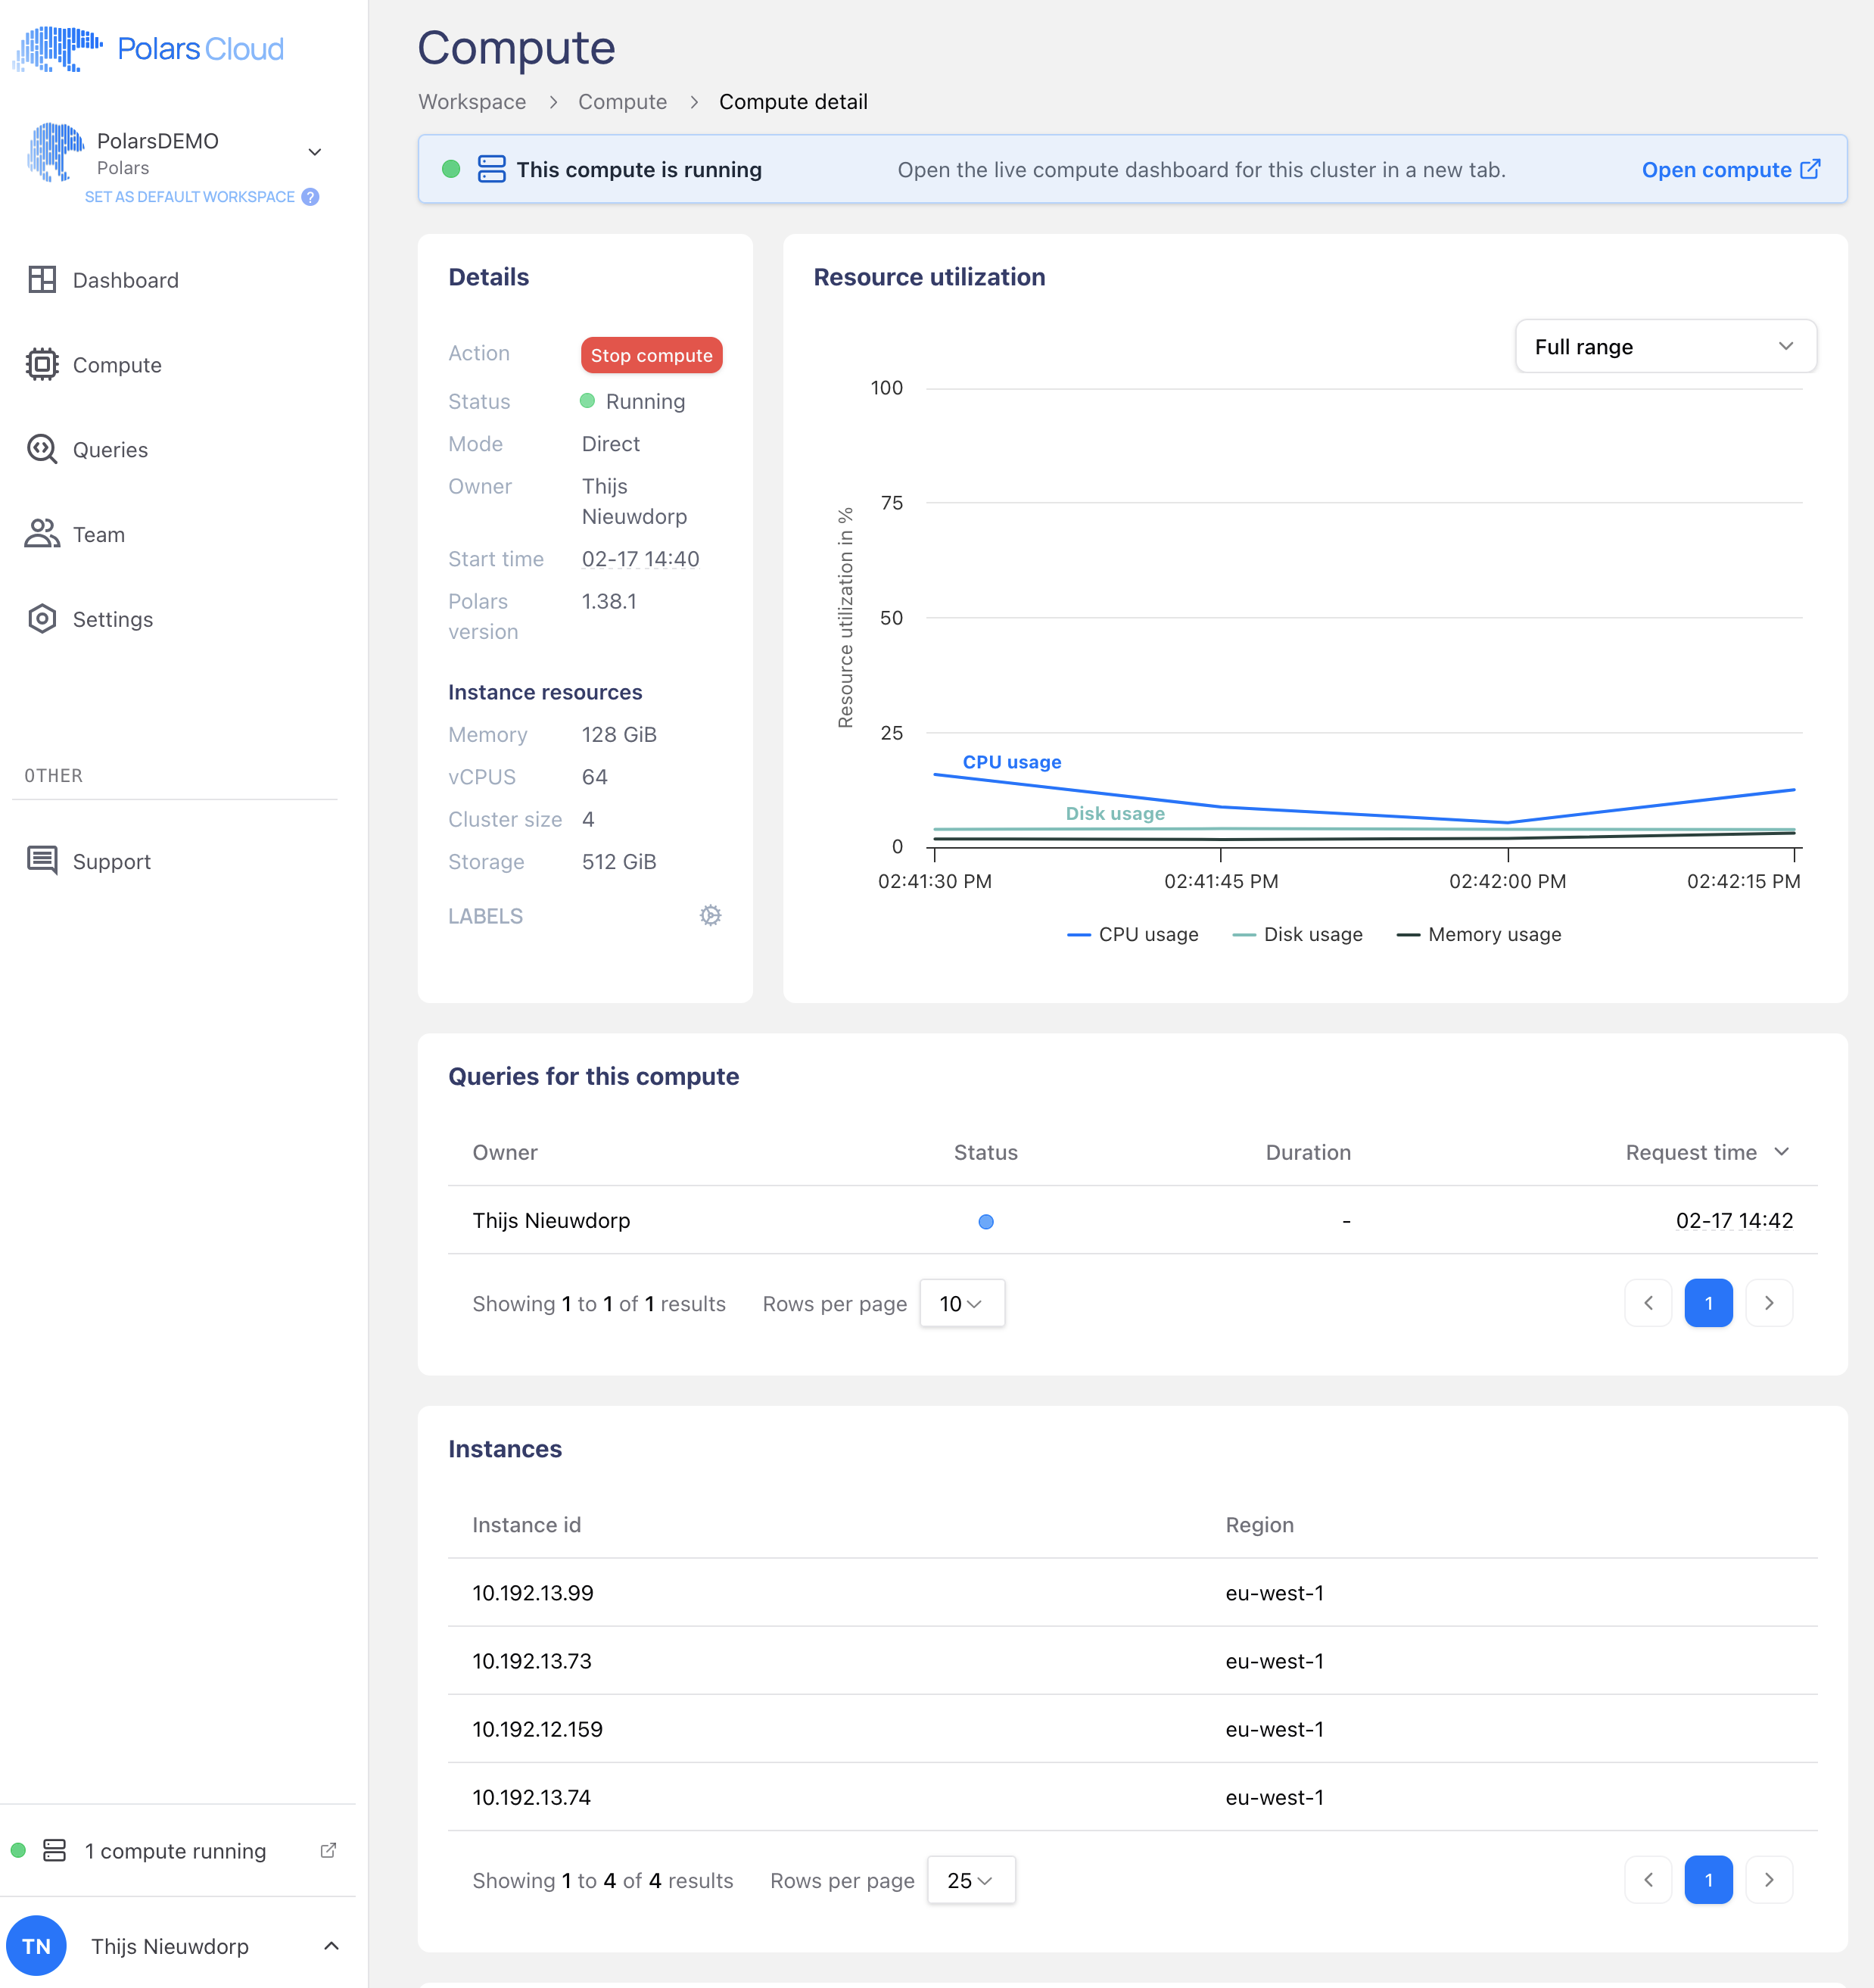Viewport: 1874px width, 1988px height.
Task: Click the Polars Cloud logo
Action: tap(148, 48)
